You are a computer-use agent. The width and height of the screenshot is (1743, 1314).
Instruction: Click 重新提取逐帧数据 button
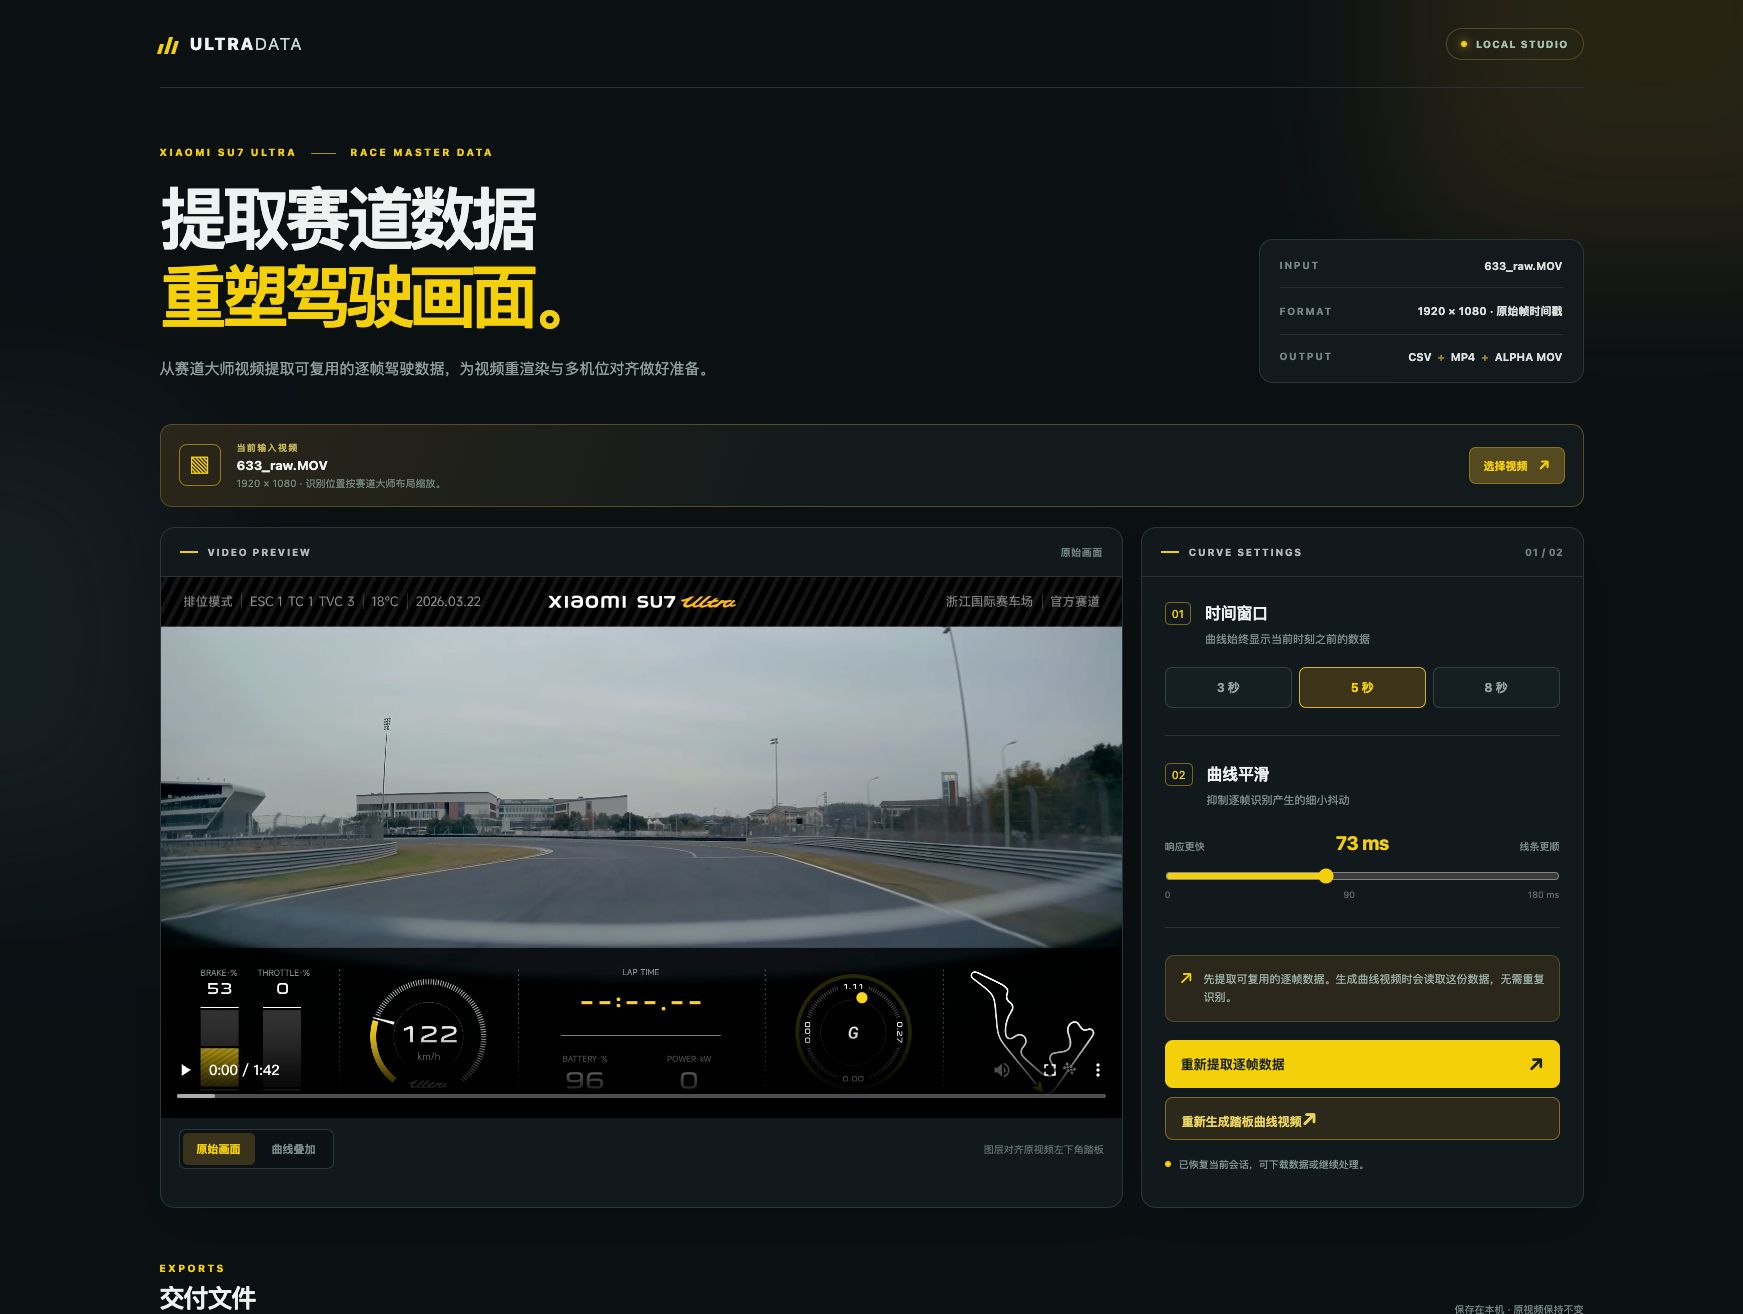(1362, 1064)
